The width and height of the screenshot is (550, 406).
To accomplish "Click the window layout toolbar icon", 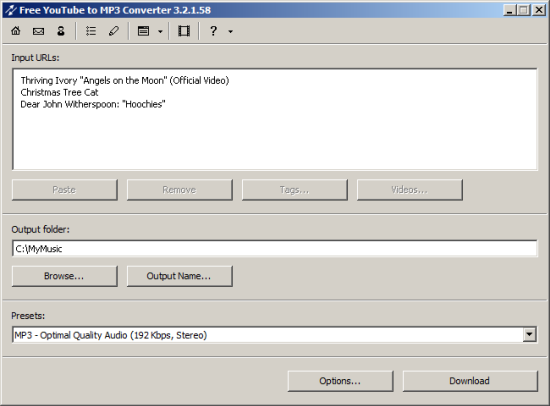I will click(x=143, y=31).
